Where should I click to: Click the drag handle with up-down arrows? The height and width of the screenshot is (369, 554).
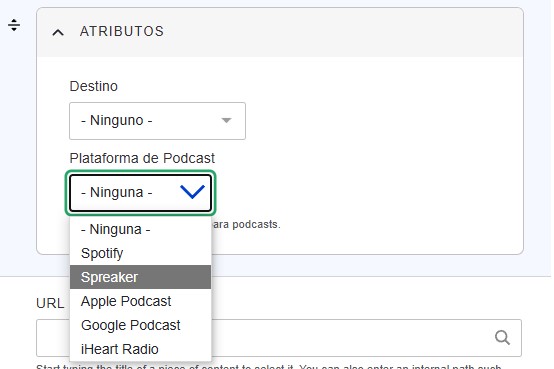14,25
